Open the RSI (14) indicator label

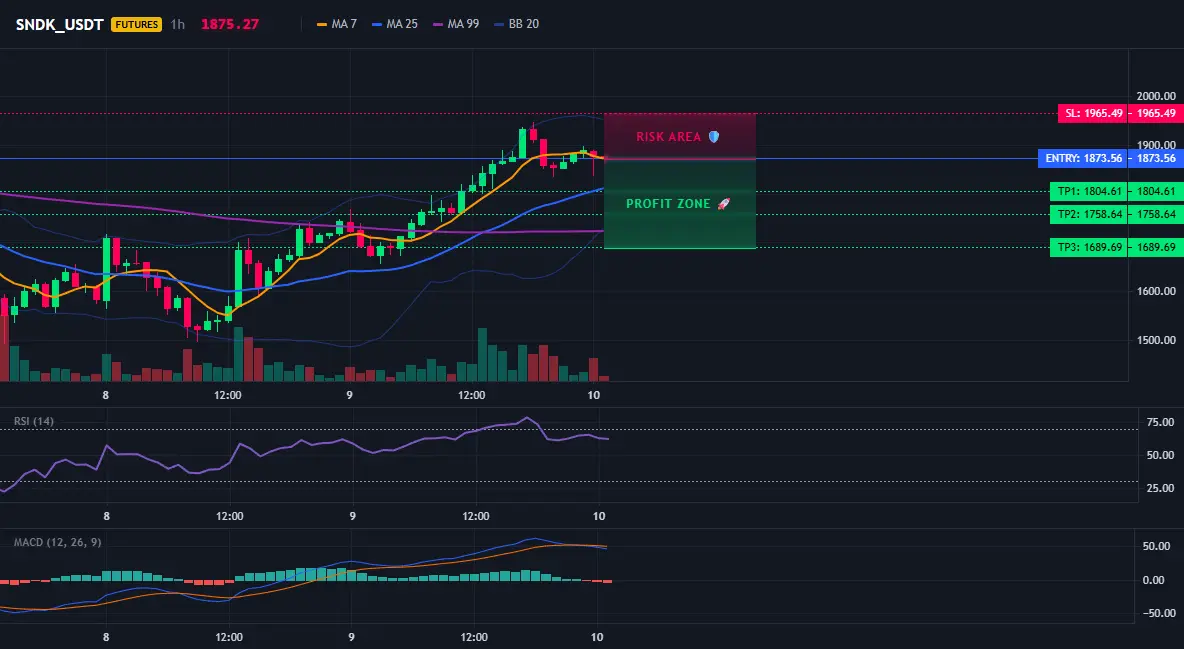pyautogui.click(x=33, y=421)
